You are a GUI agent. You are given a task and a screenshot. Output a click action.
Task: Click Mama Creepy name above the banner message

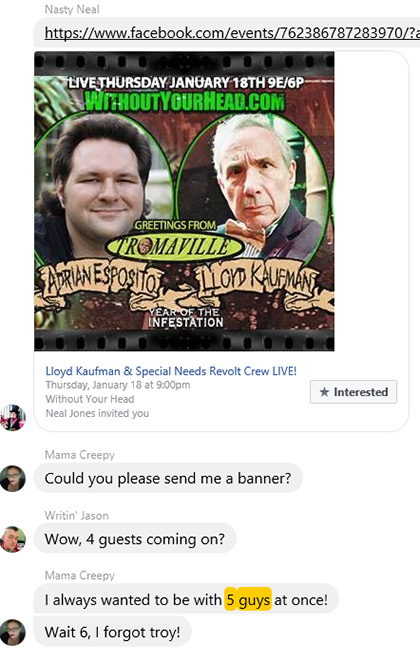click(x=80, y=455)
